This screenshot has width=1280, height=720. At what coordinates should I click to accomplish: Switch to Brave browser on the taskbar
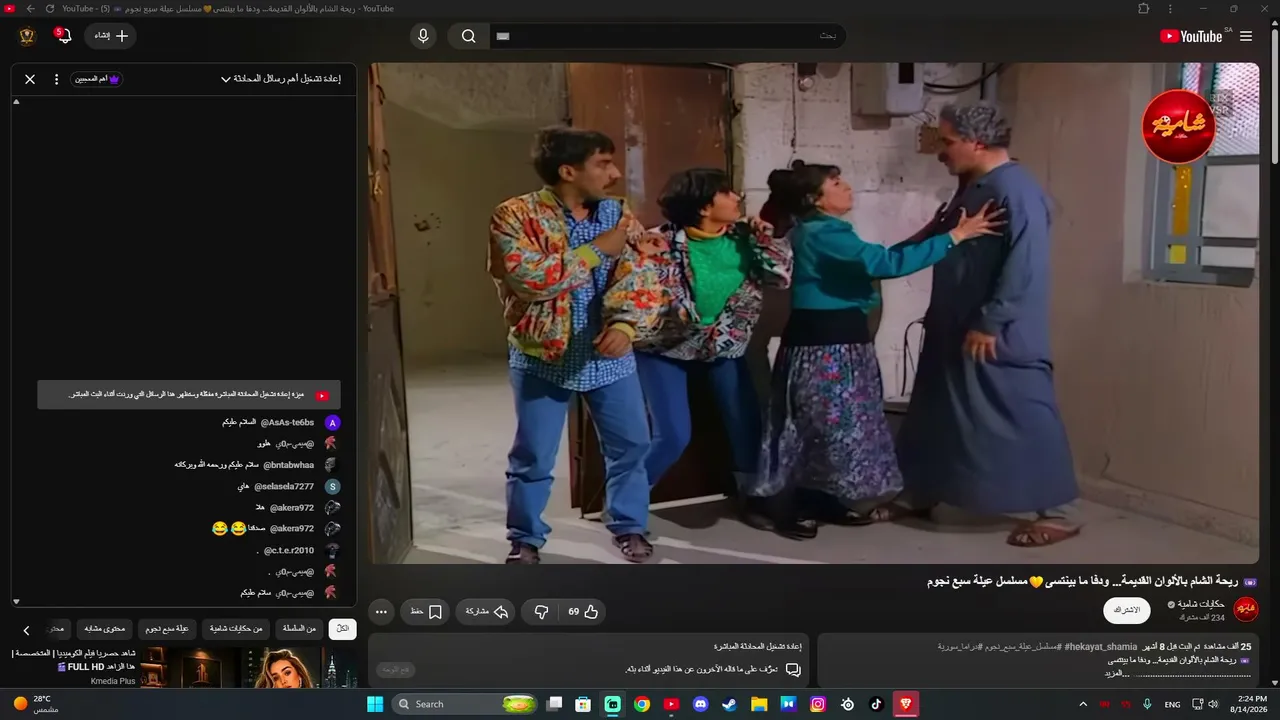coord(906,704)
